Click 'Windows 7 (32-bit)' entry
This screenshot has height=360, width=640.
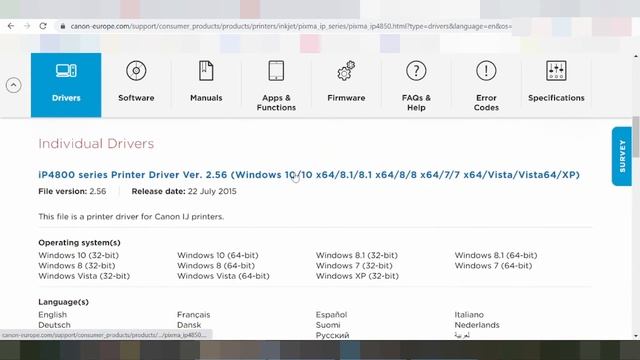point(354,266)
